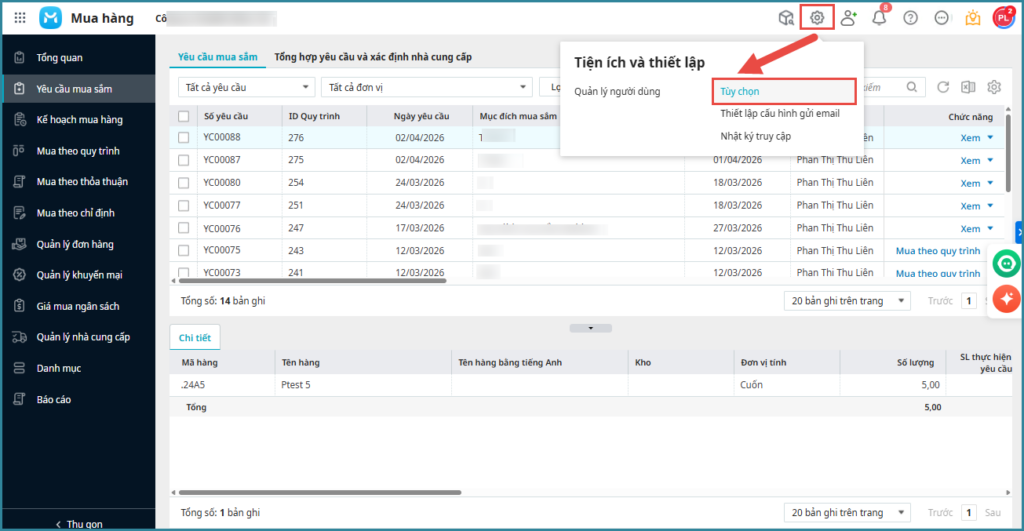
Task: Tick checkbox for request YC00087
Action: tap(184, 160)
